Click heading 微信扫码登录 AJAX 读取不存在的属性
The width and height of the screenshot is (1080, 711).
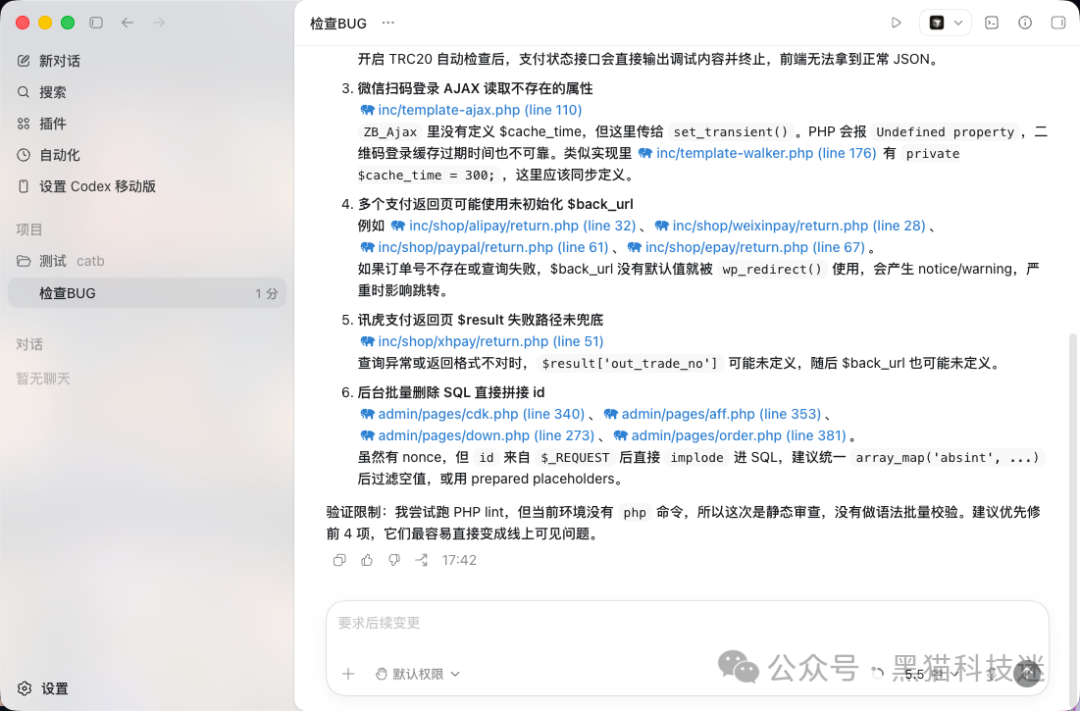[475, 88]
